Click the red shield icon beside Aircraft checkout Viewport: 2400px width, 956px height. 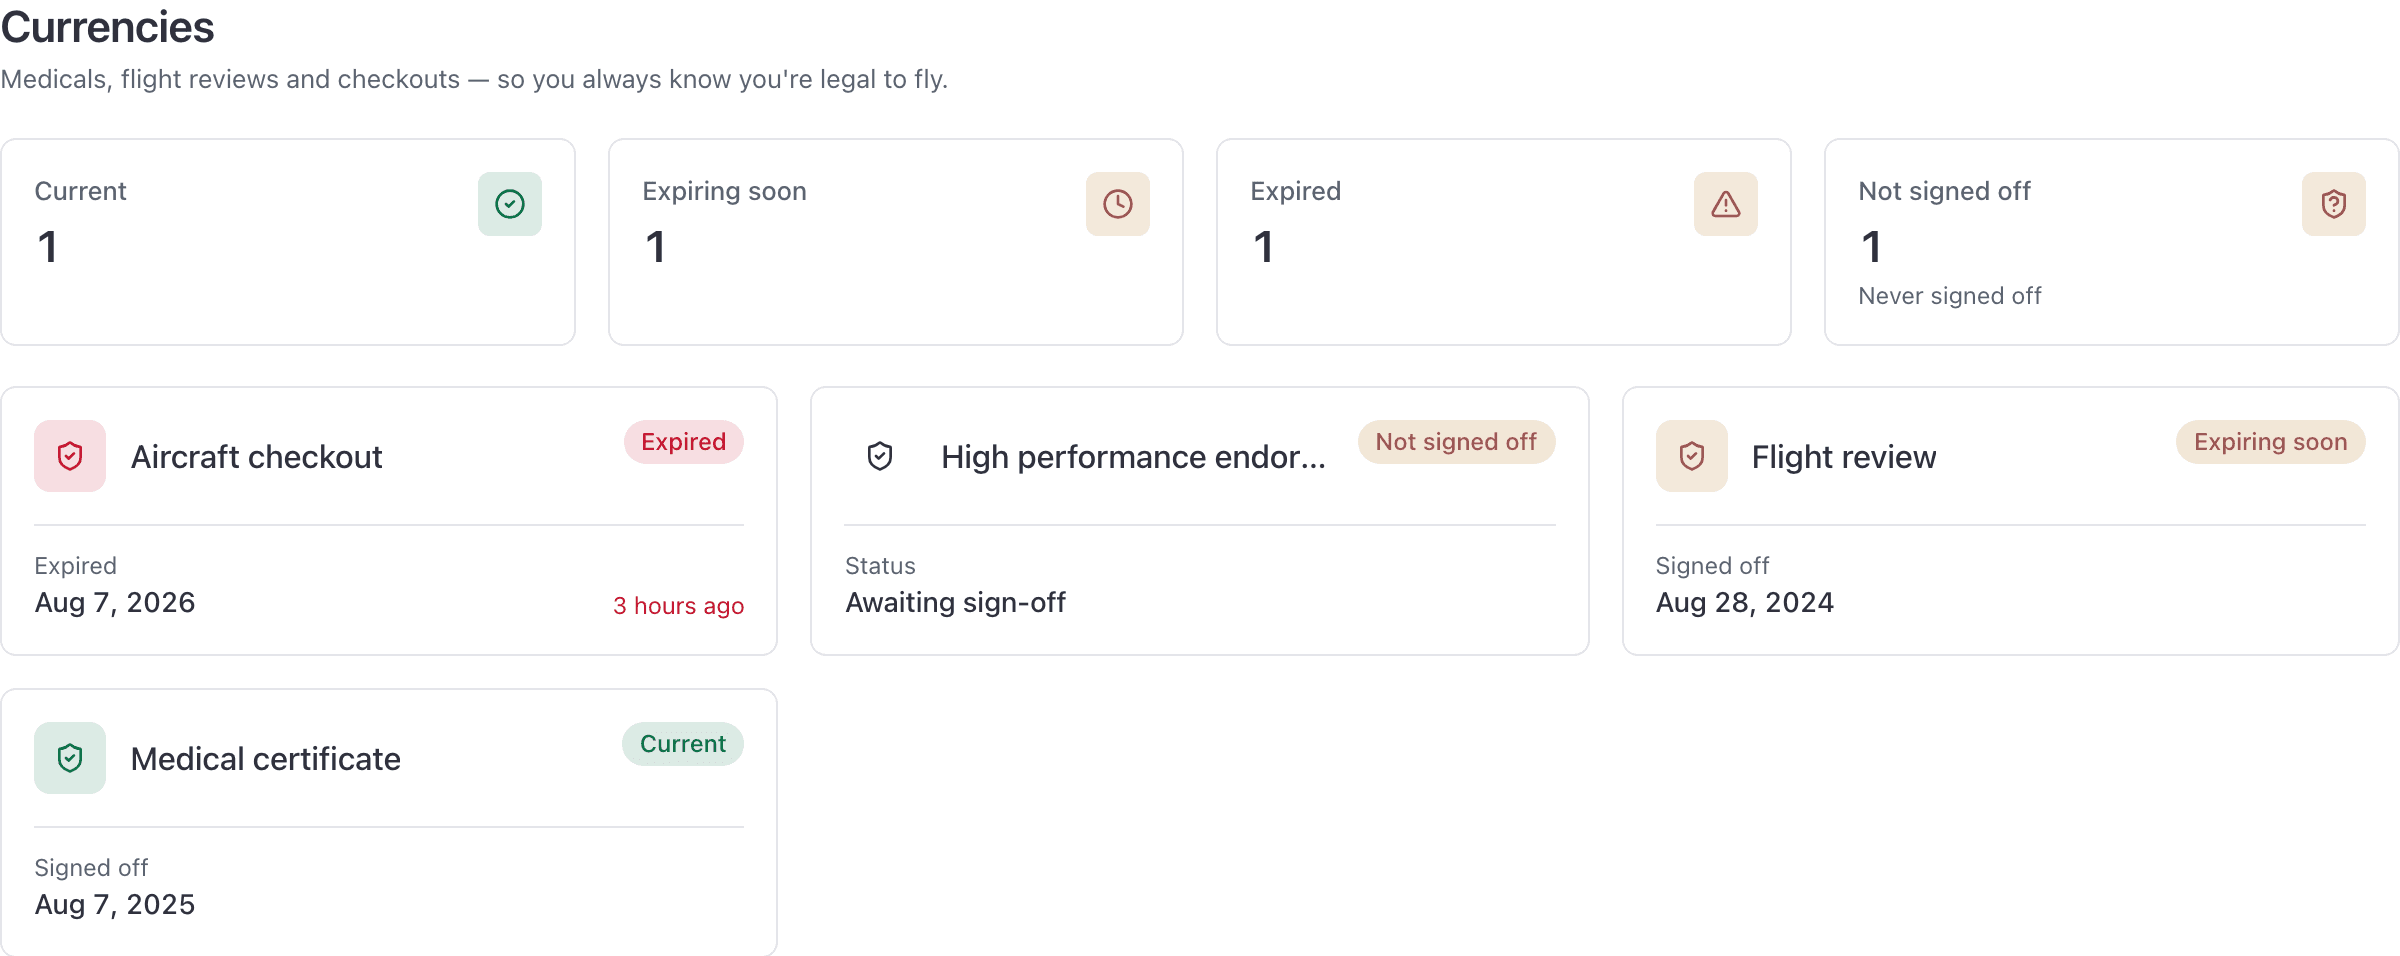point(70,456)
